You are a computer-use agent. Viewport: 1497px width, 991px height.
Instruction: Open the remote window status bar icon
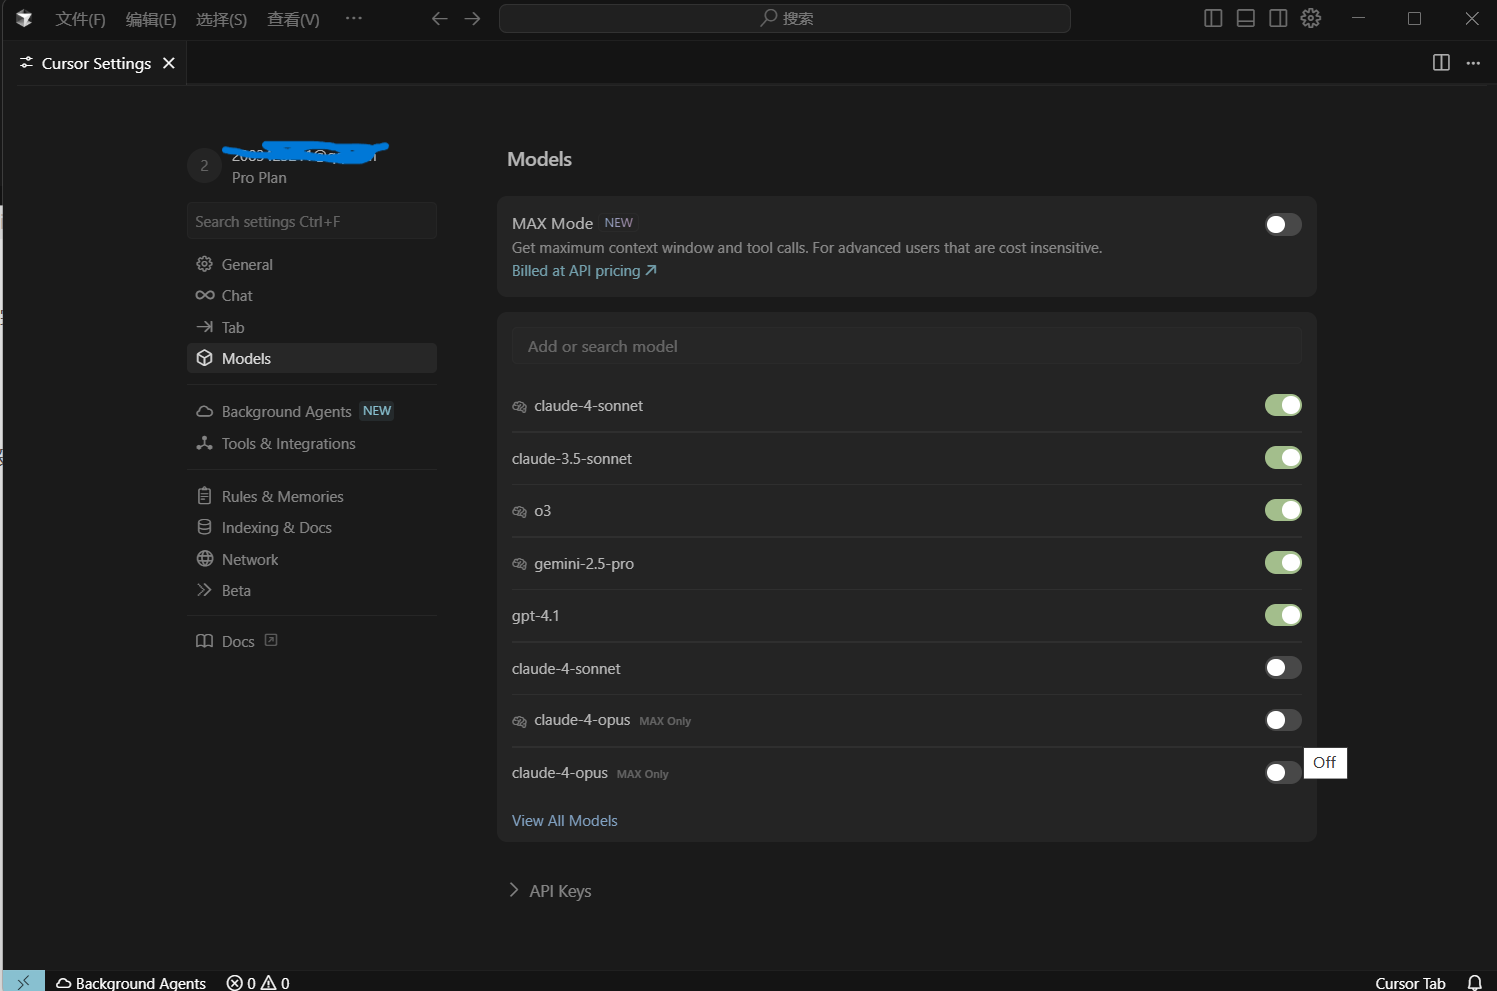(x=23, y=982)
